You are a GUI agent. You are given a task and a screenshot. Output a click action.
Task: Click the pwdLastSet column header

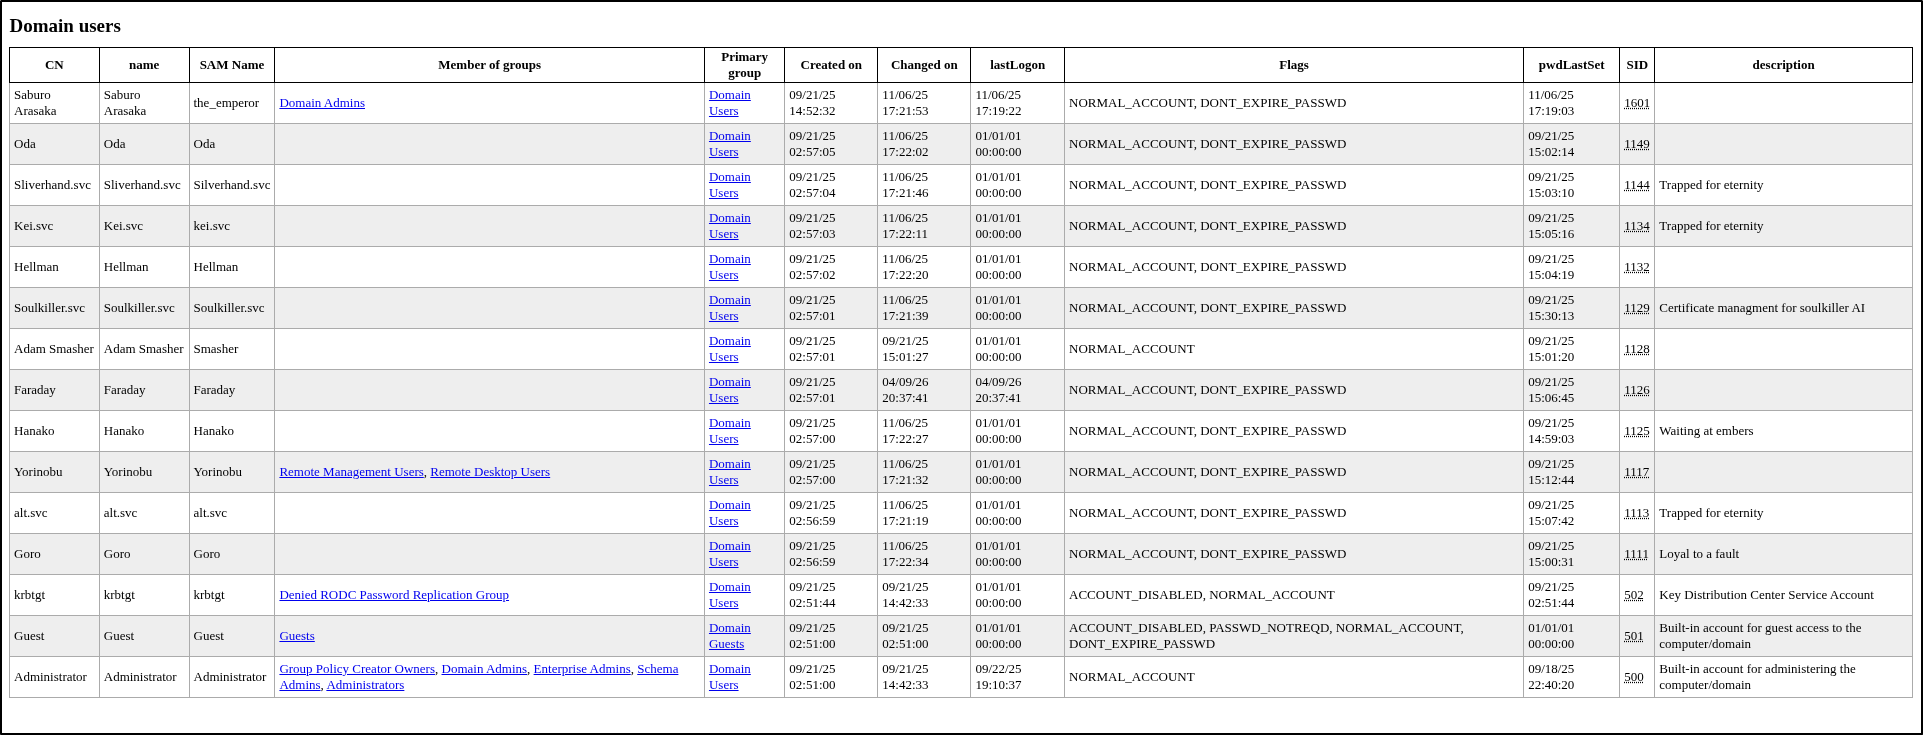click(1570, 65)
